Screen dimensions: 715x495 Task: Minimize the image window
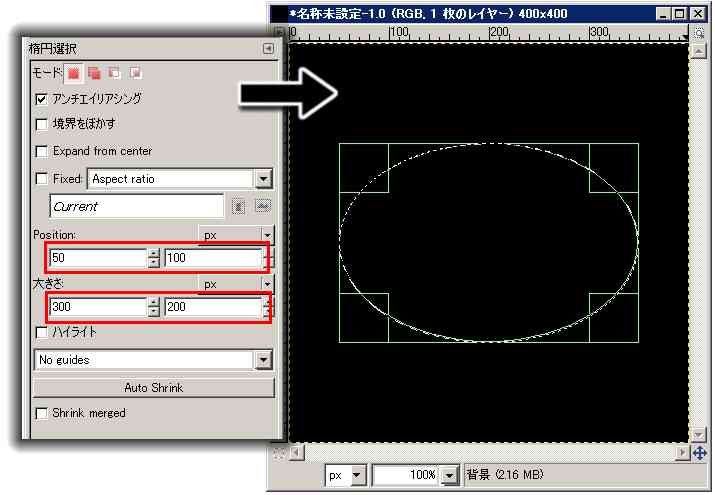(663, 14)
